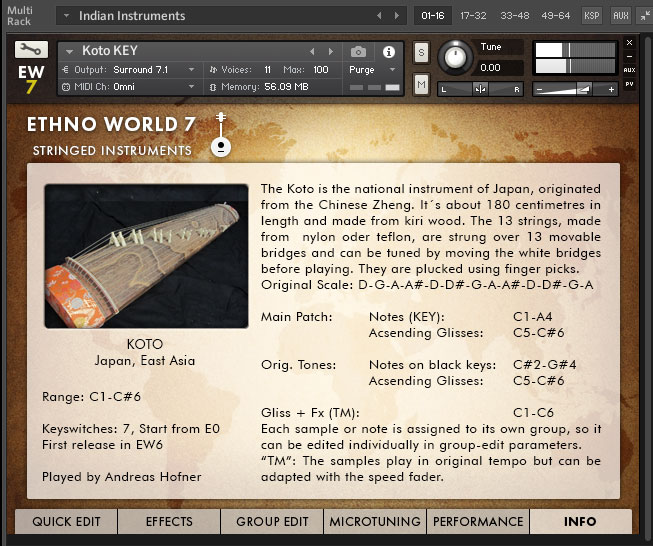Click the pan center marker icon
This screenshot has height=546, width=653.
tap(480, 89)
